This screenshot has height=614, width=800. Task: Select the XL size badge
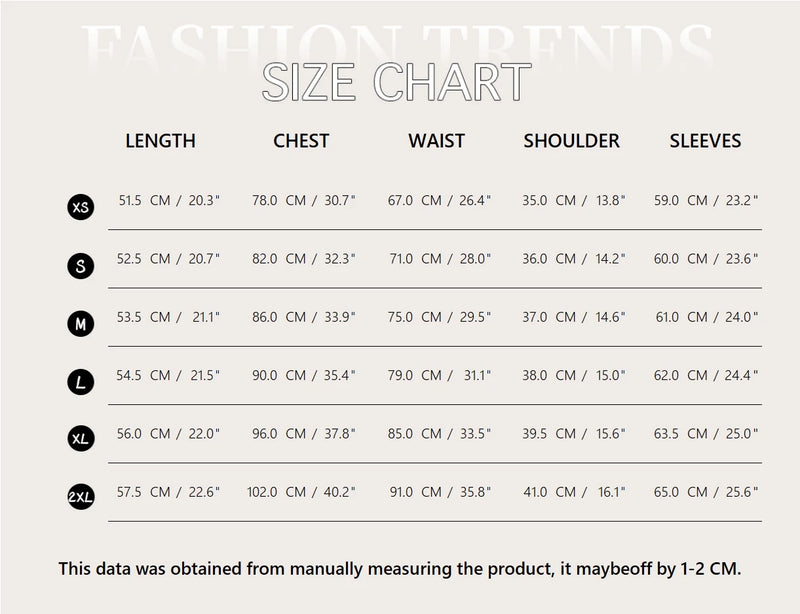point(81,439)
